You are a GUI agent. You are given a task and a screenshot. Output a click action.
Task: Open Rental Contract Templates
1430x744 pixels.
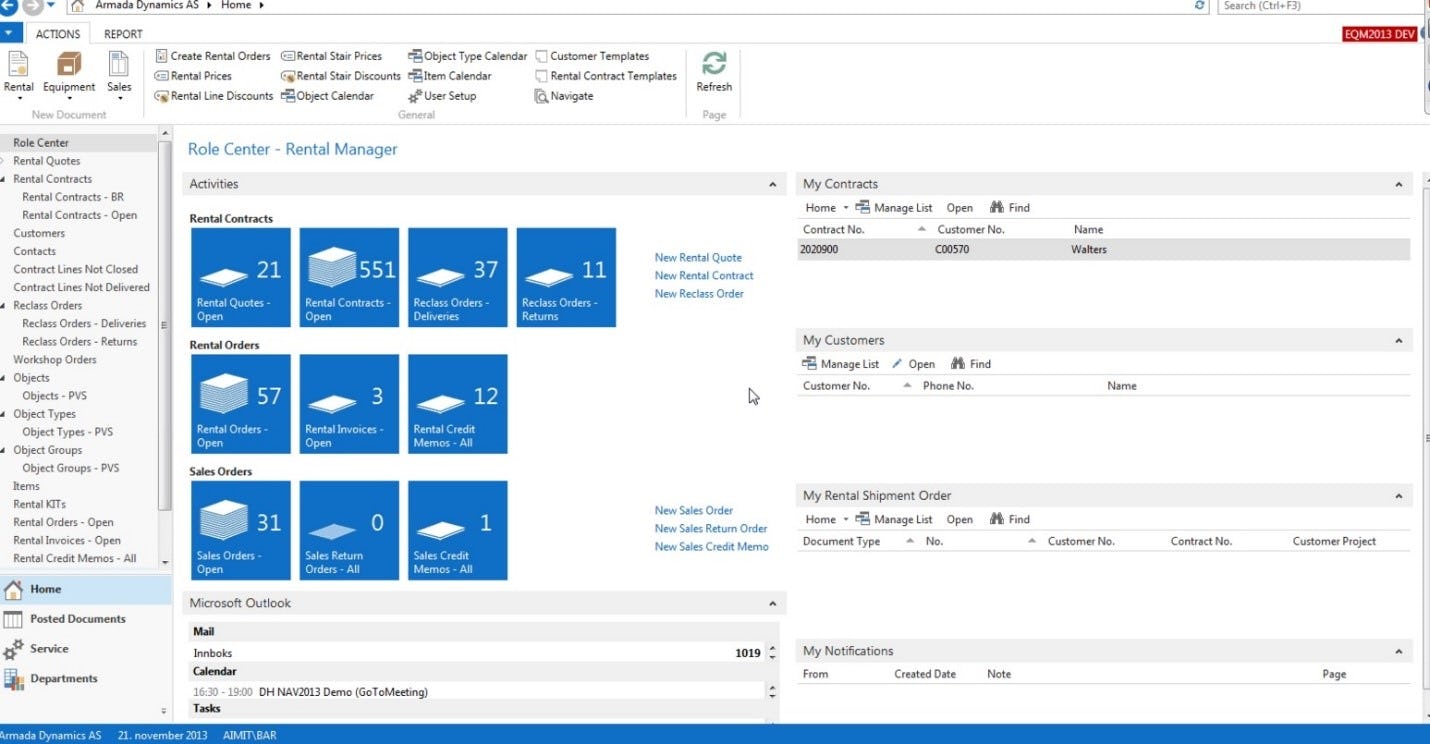pos(606,76)
